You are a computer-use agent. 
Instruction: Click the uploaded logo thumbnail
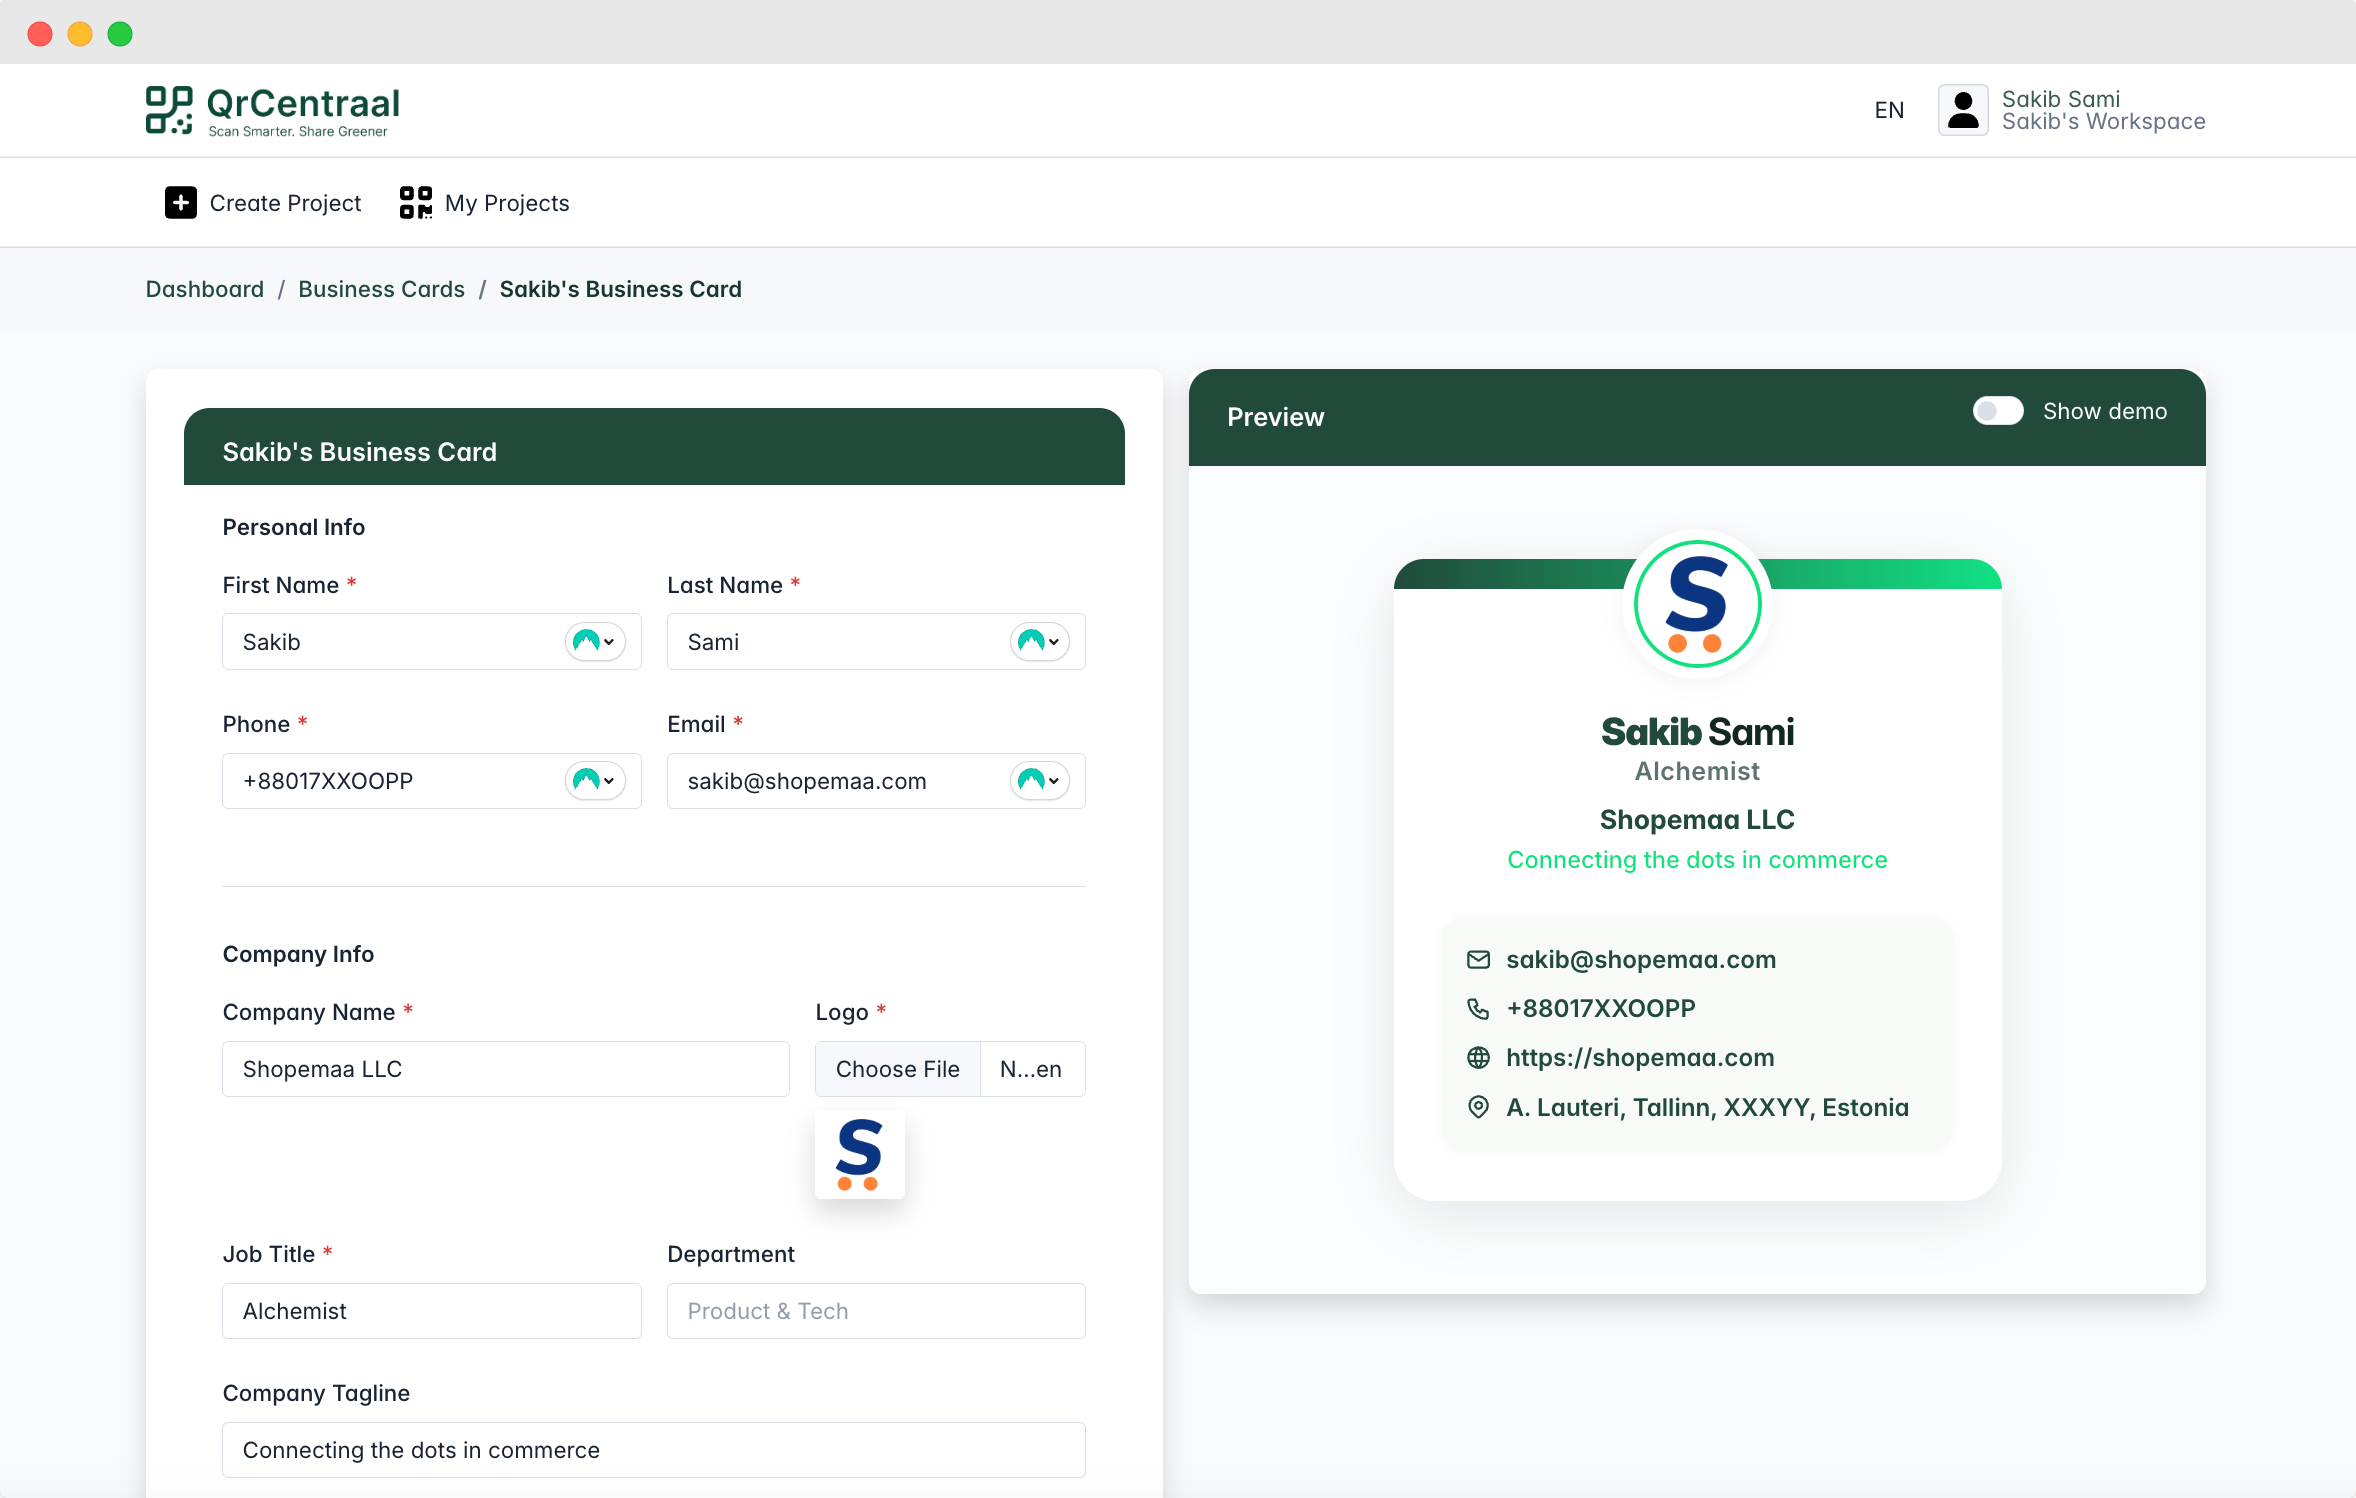pos(859,1154)
